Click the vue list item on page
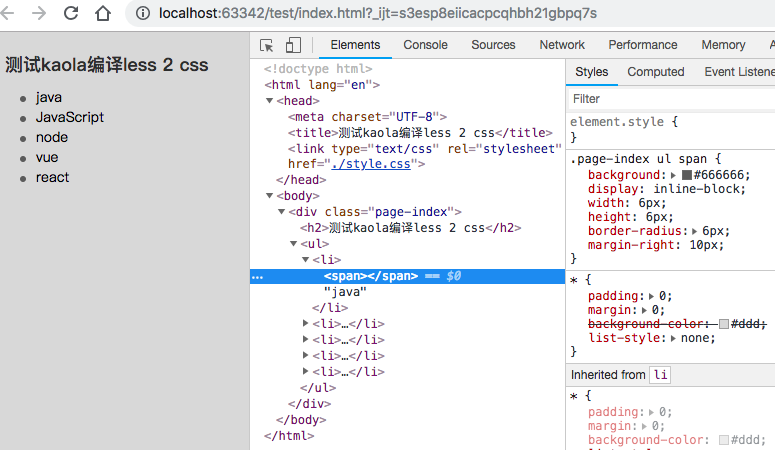Screen dimensions: 775x450 [x=47, y=157]
